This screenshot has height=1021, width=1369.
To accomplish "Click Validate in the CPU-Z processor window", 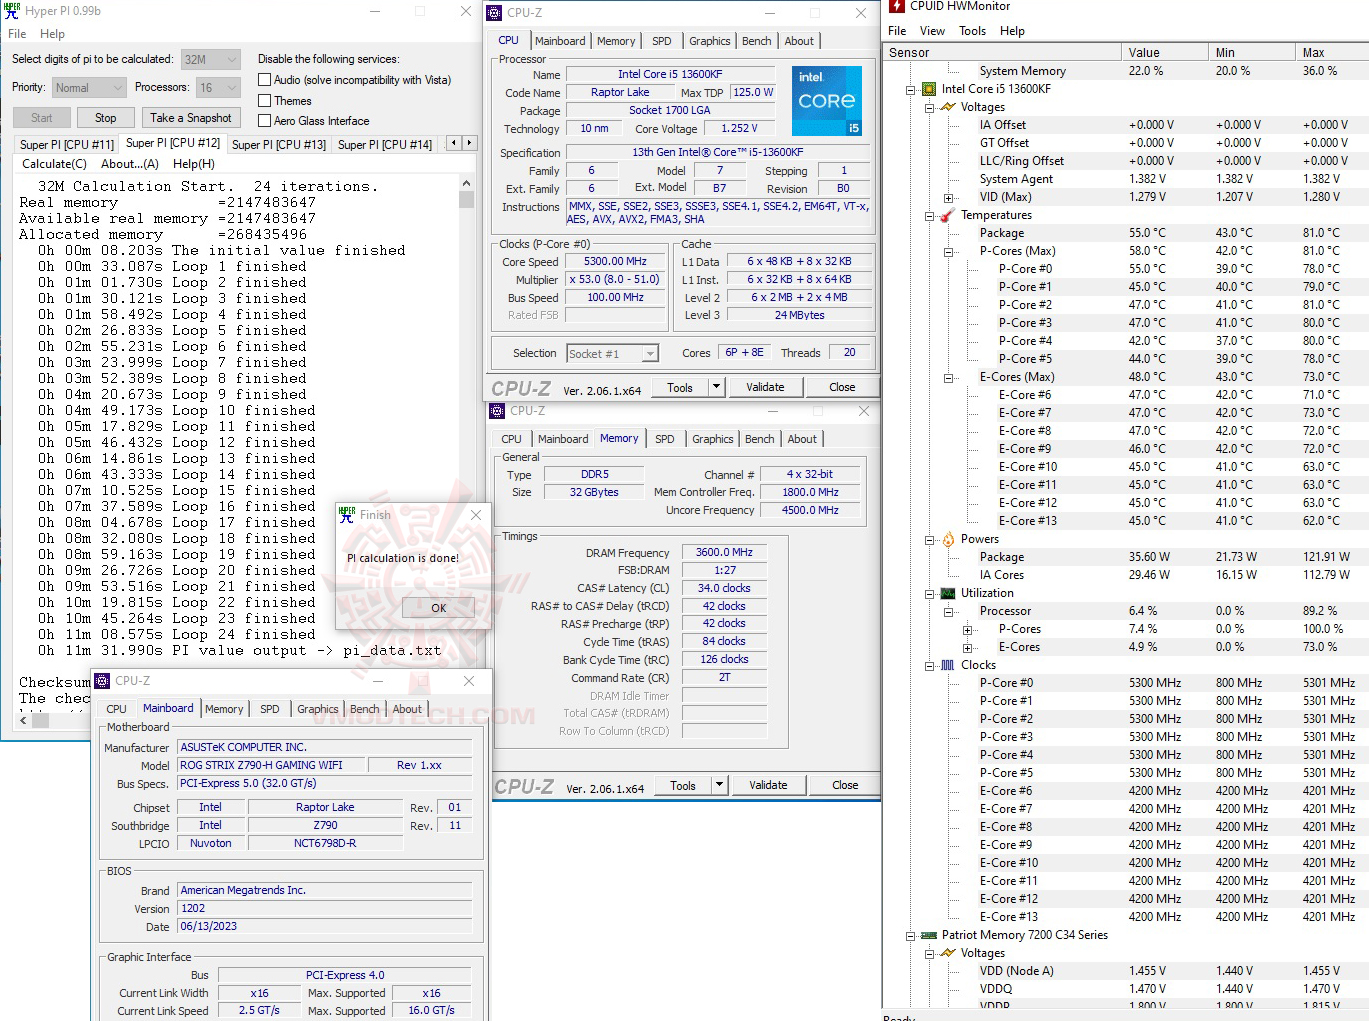I will pyautogui.click(x=765, y=387).
